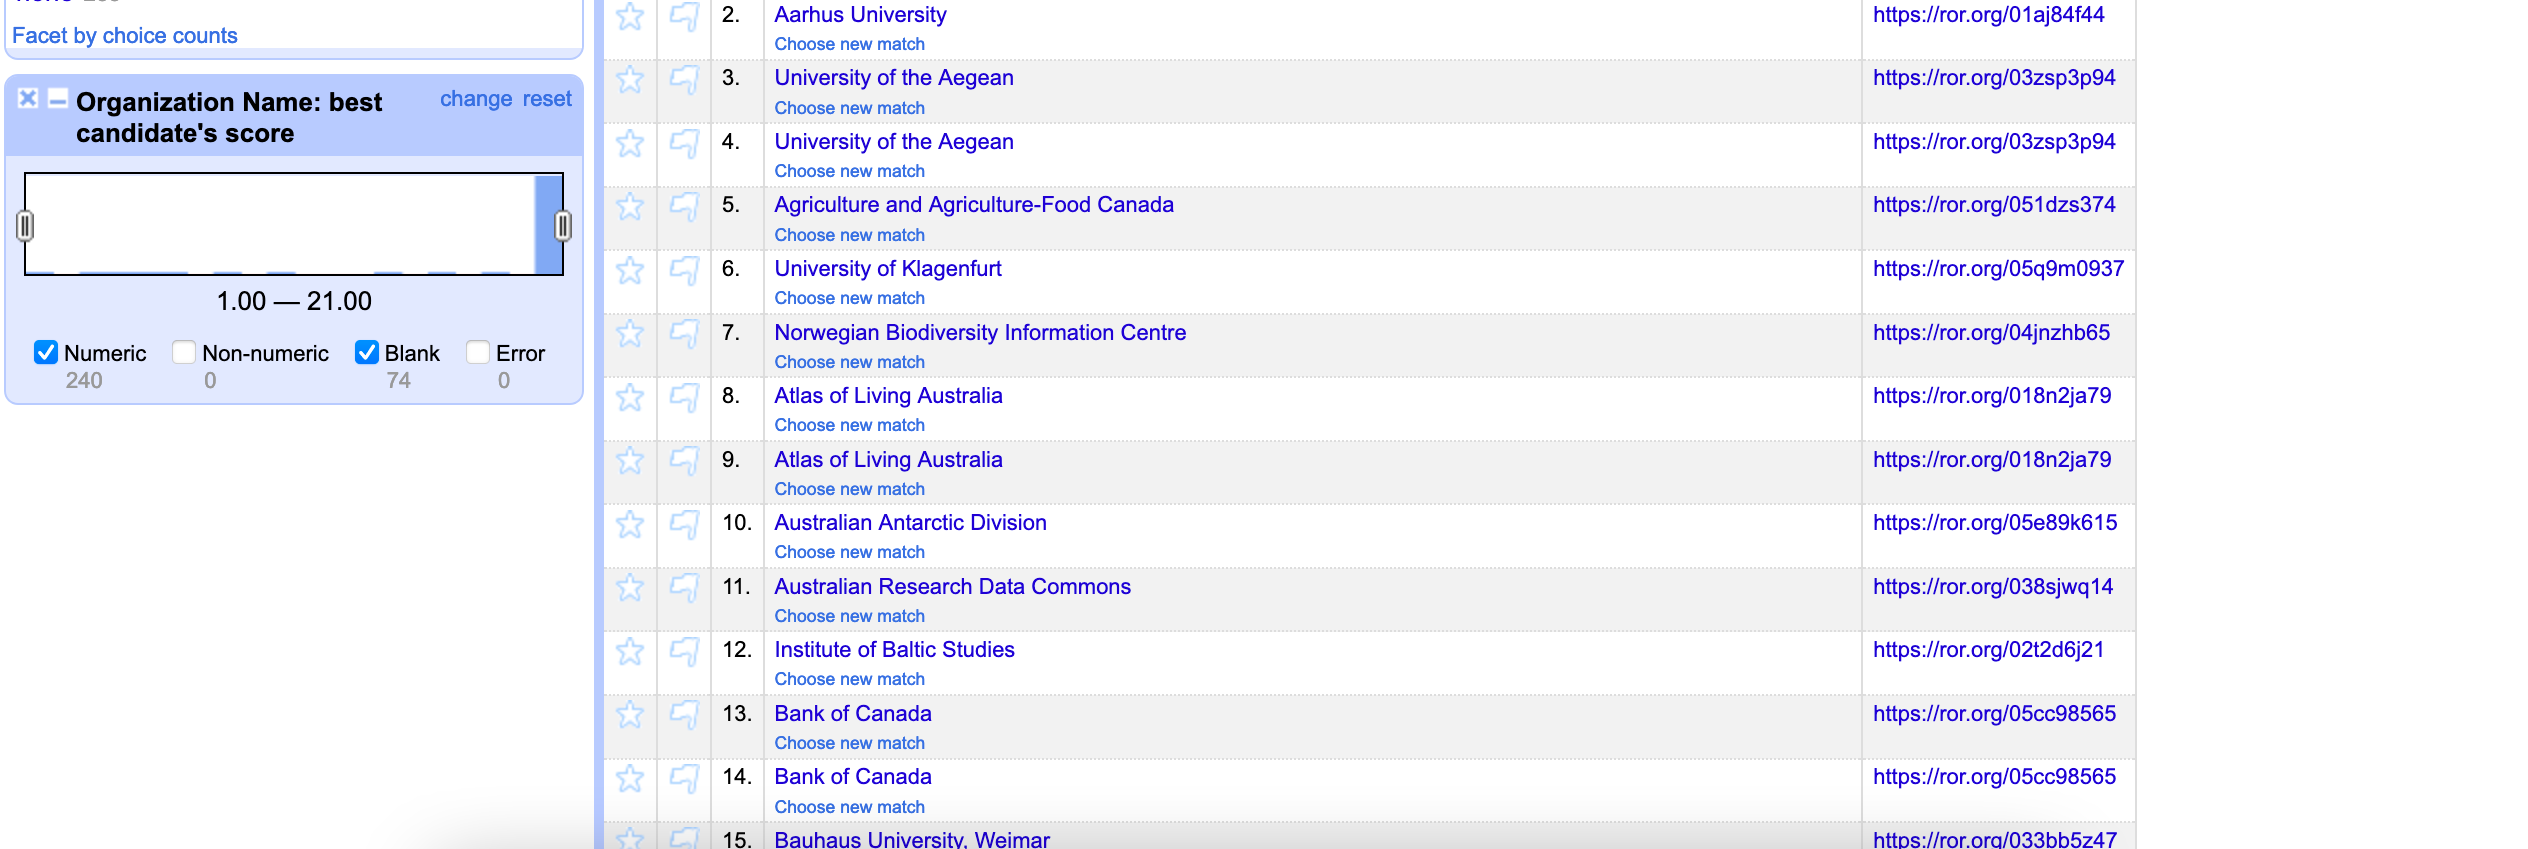Click Facet by choice counts
The image size is (2528, 849).
tap(125, 36)
